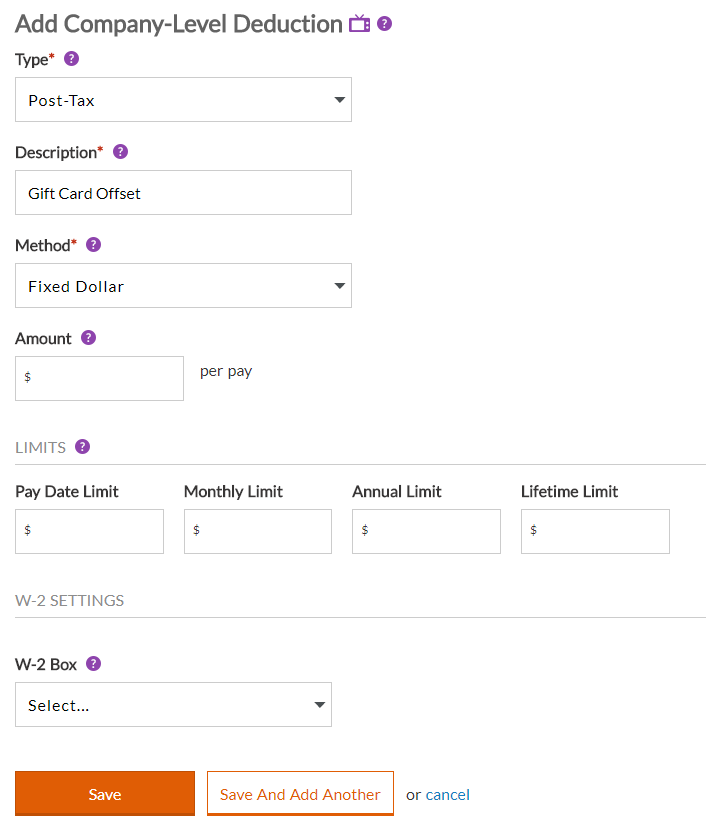
Task: Open the Amount help tooltip
Action: pos(88,338)
